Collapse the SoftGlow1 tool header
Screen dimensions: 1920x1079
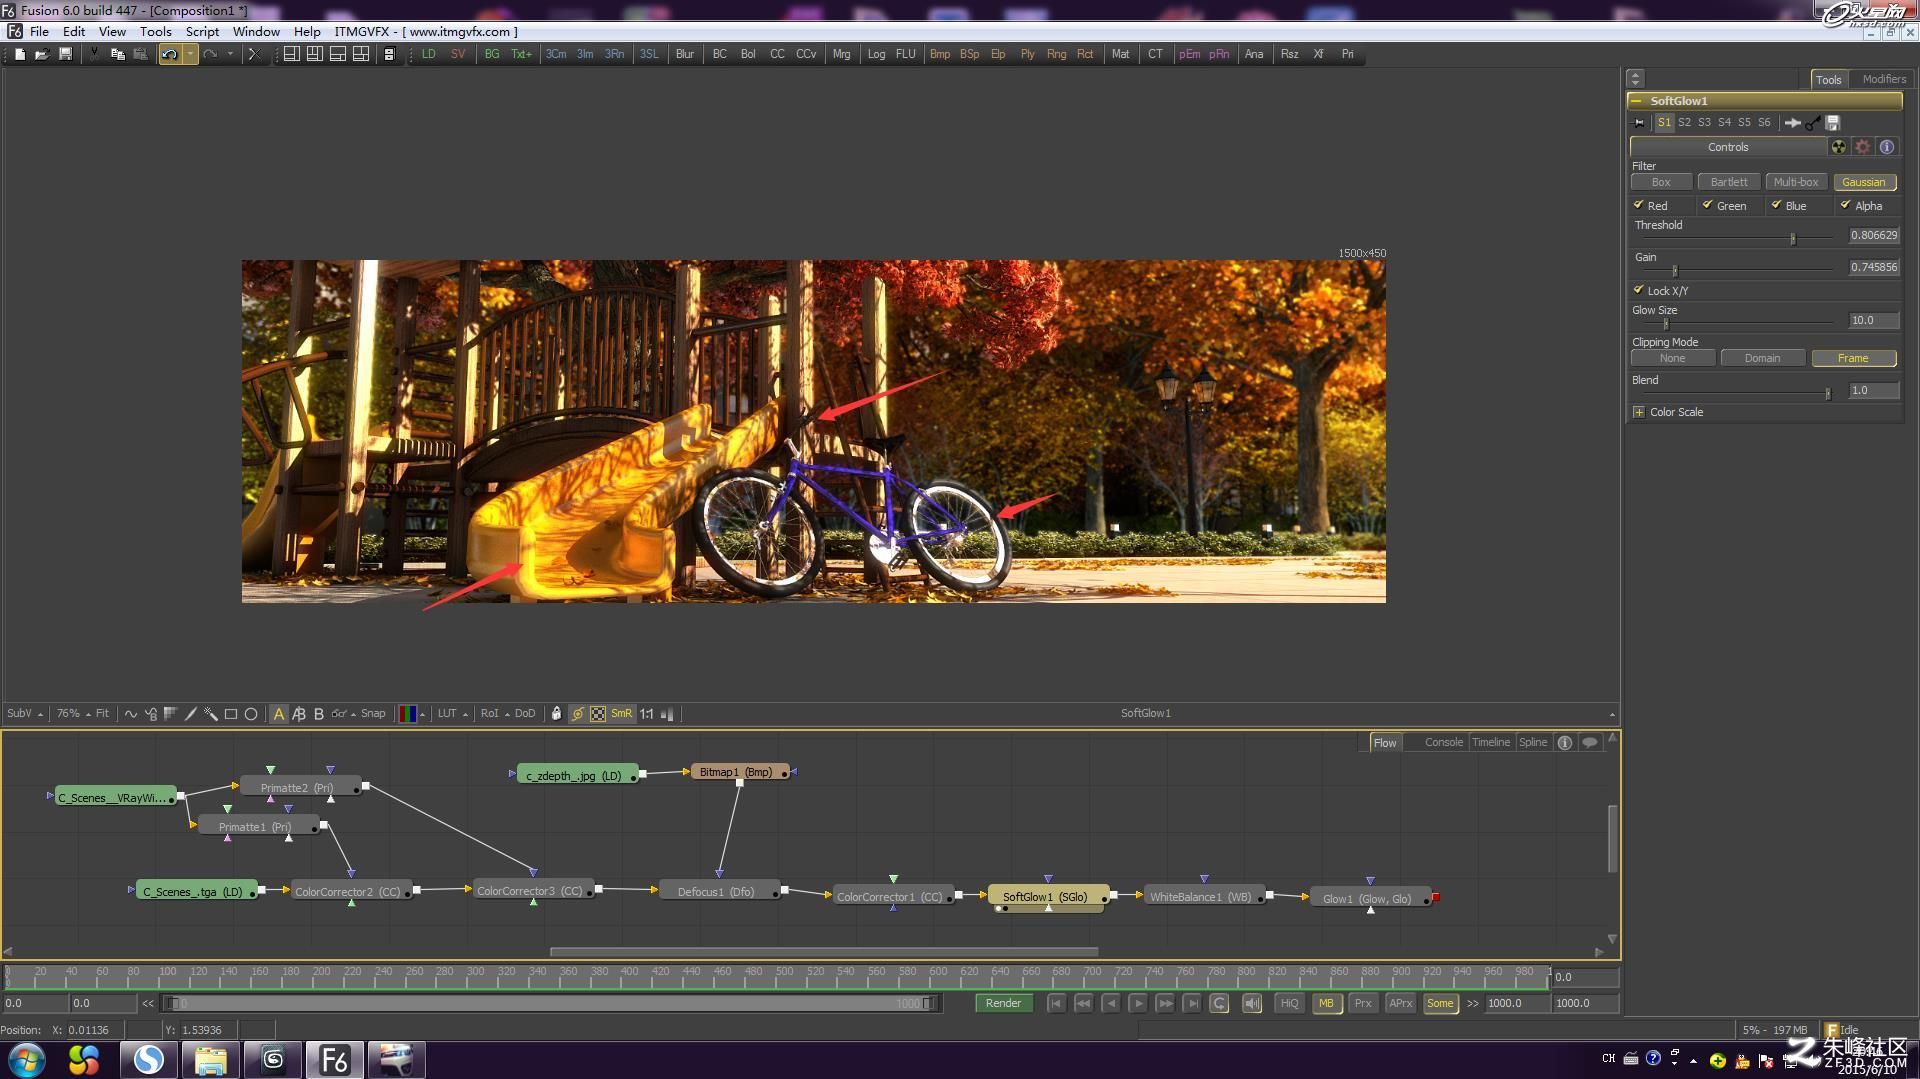click(1636, 101)
